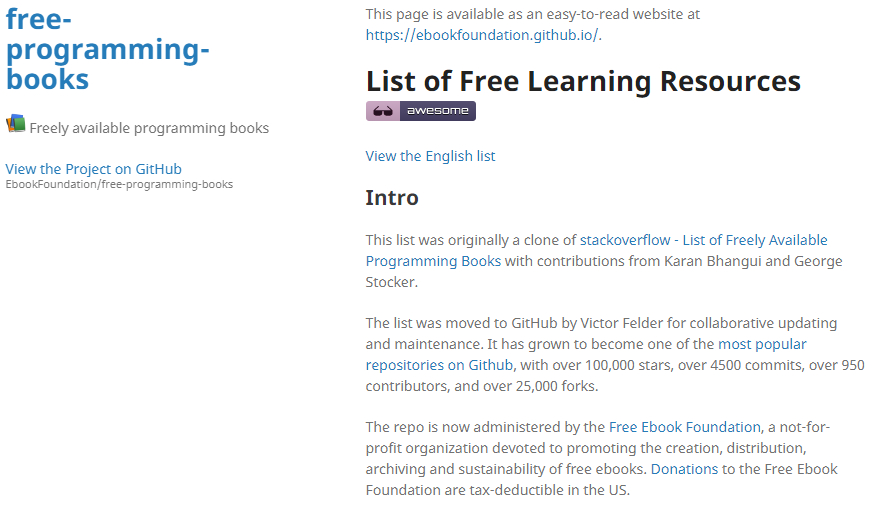
Task: Click the books emoji icon
Action: point(15,124)
